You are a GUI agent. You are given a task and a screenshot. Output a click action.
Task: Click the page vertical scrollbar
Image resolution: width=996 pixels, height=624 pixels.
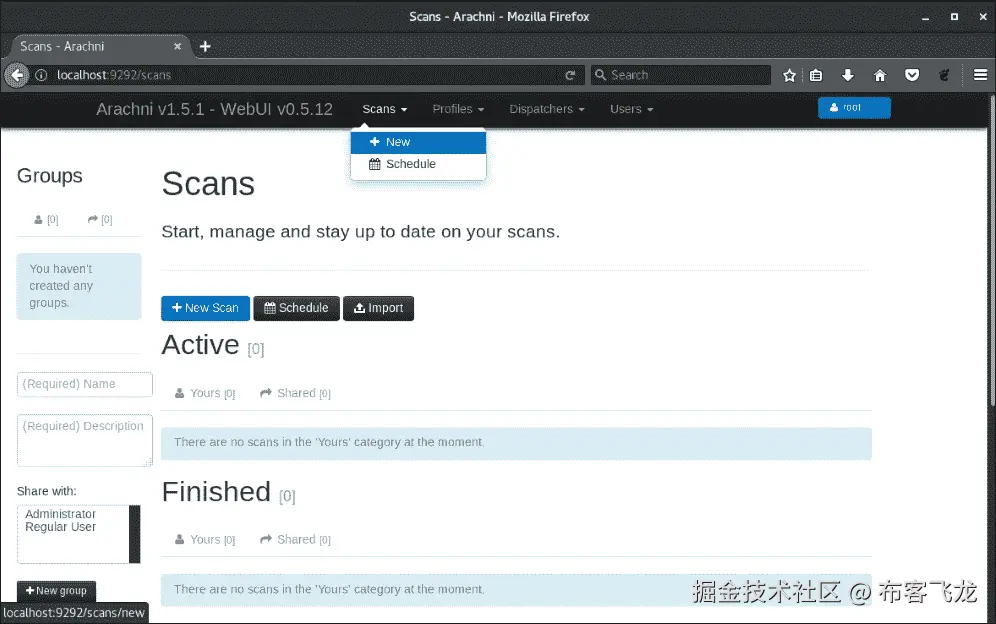pos(992,251)
